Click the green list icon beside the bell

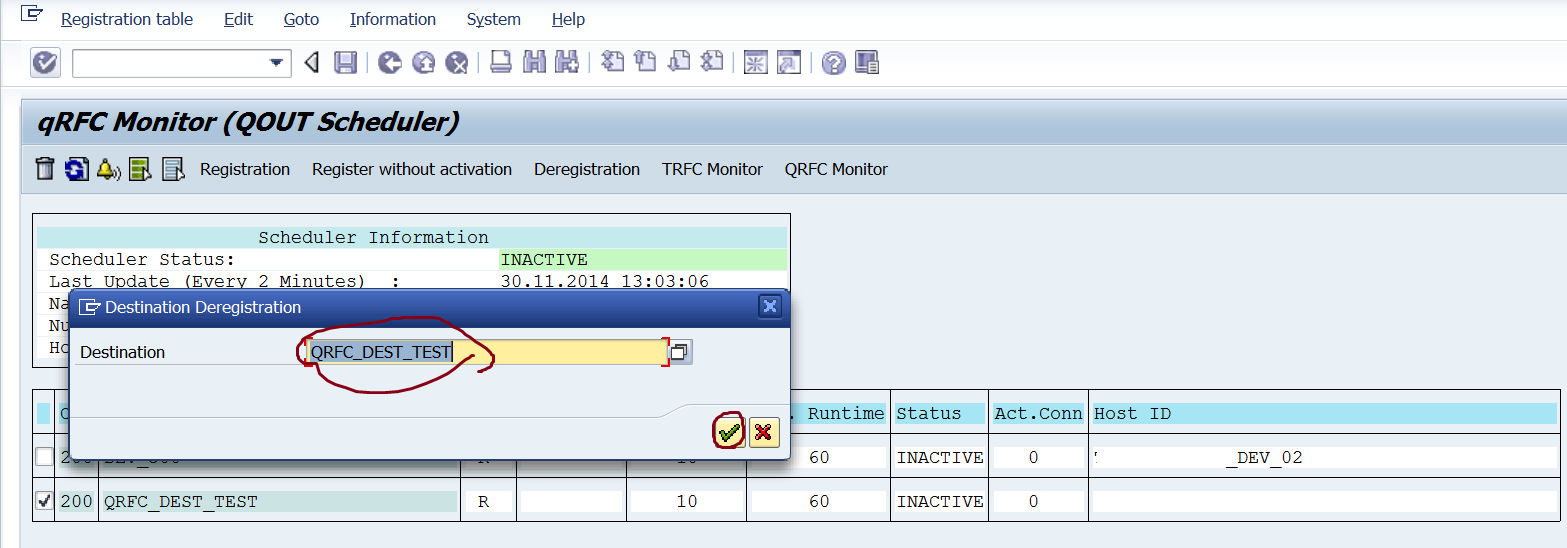point(140,169)
